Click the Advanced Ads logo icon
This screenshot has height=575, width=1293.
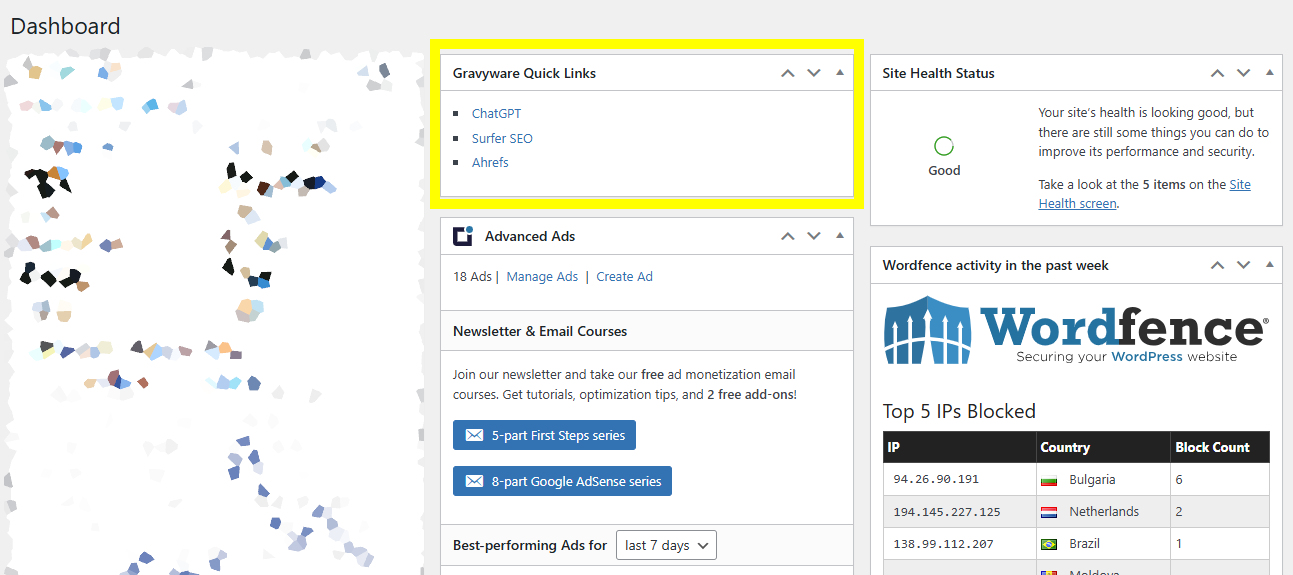pos(463,236)
